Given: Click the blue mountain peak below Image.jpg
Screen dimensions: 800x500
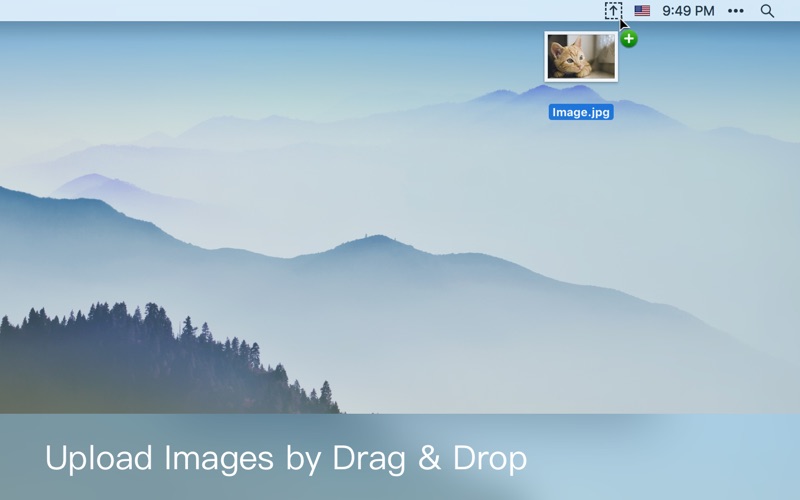Looking at the screenshot, I should pos(540,93).
